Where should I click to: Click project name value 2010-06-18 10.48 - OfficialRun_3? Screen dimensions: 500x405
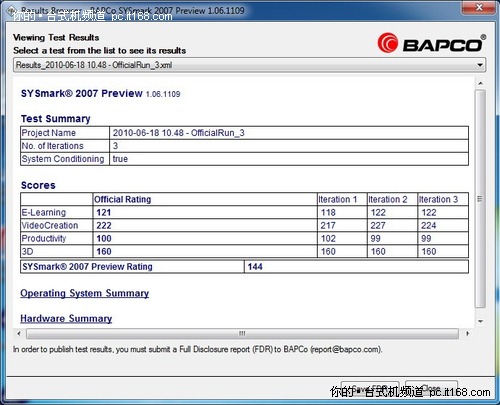click(x=178, y=133)
